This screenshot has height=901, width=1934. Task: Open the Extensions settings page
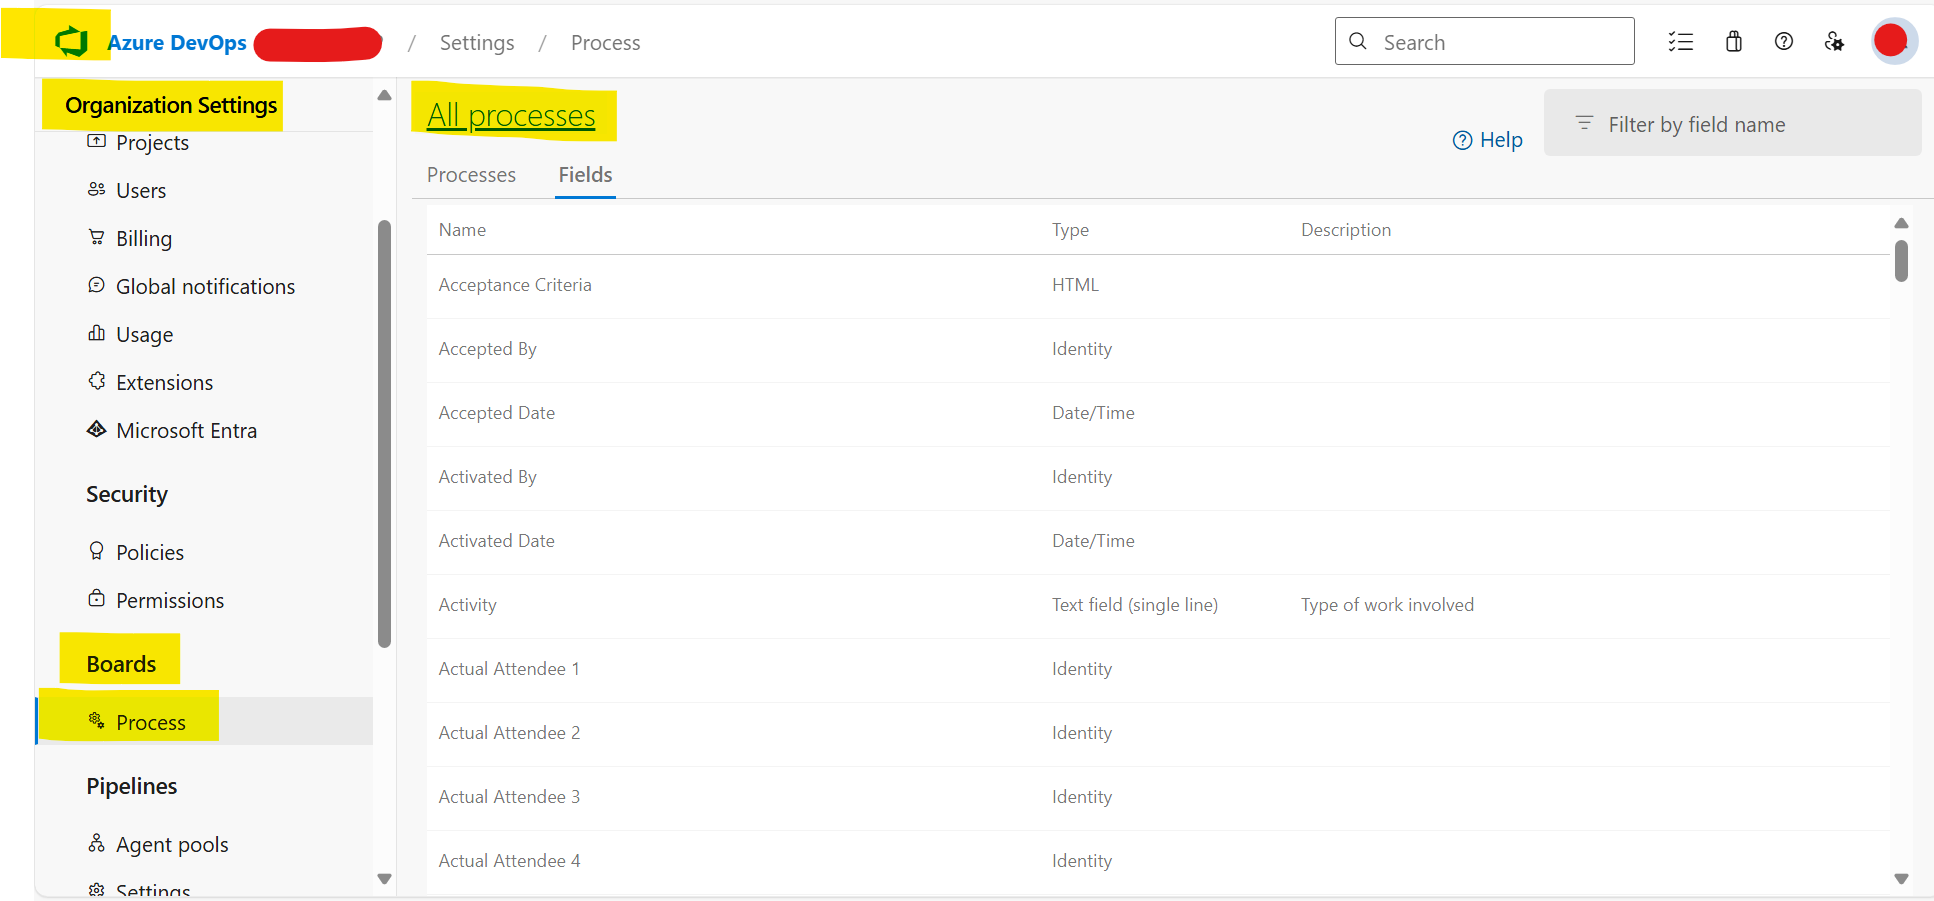[x=164, y=383]
